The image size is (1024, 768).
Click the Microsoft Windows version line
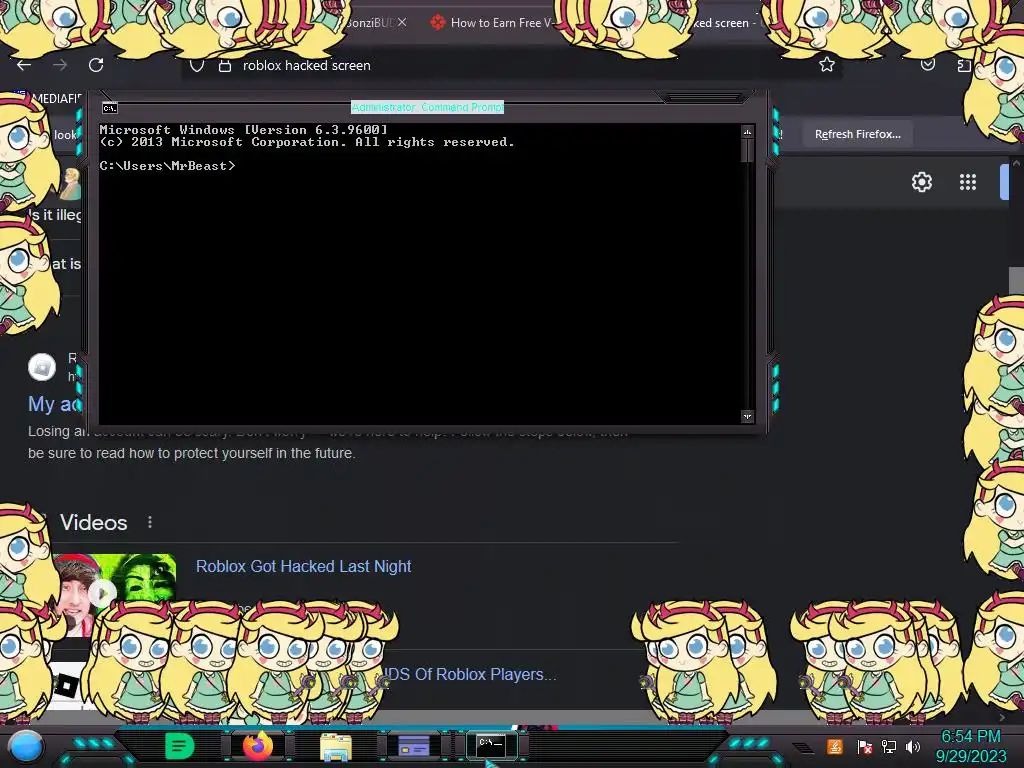click(244, 130)
